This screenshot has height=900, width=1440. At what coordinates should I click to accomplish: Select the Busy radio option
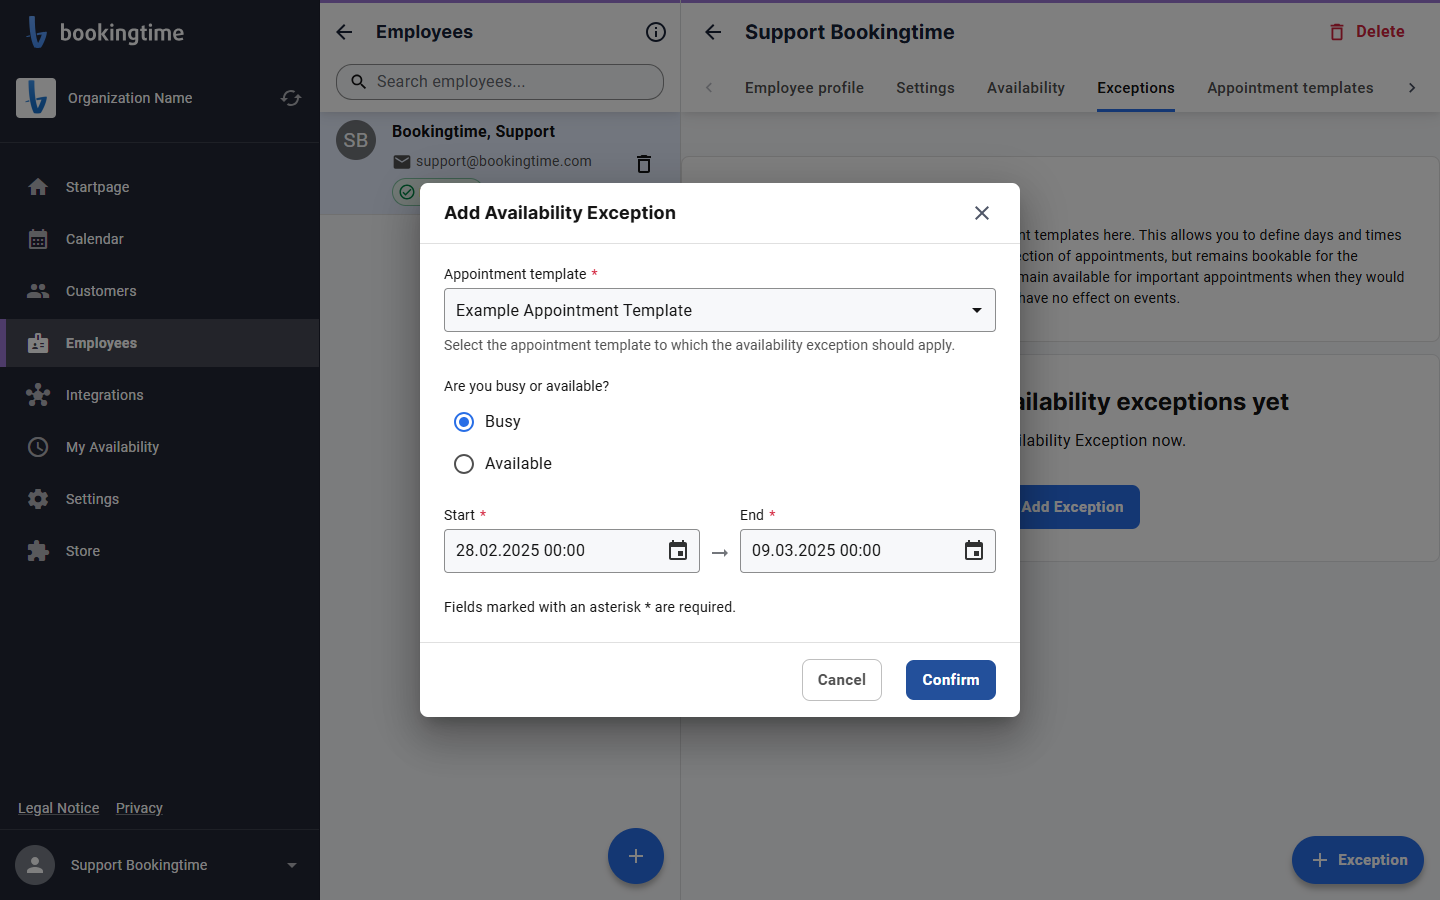pos(464,422)
